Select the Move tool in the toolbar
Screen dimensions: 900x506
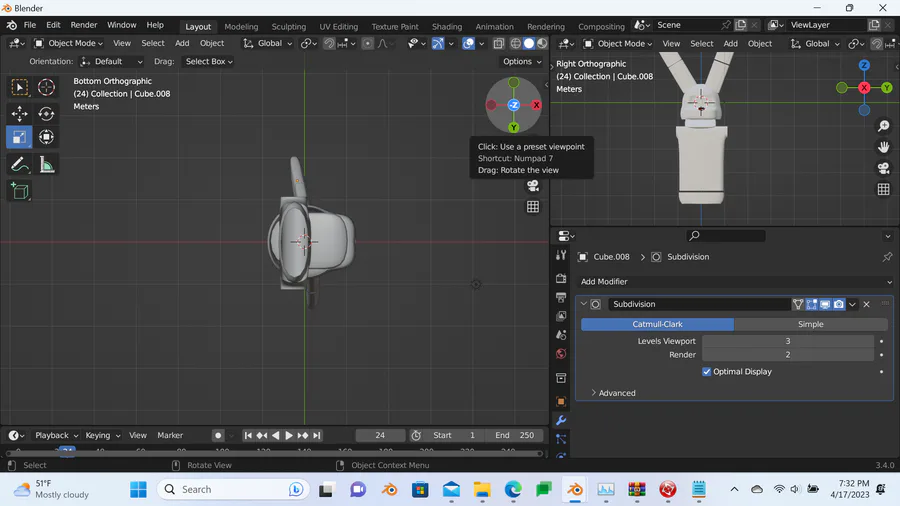pyautogui.click(x=19, y=114)
